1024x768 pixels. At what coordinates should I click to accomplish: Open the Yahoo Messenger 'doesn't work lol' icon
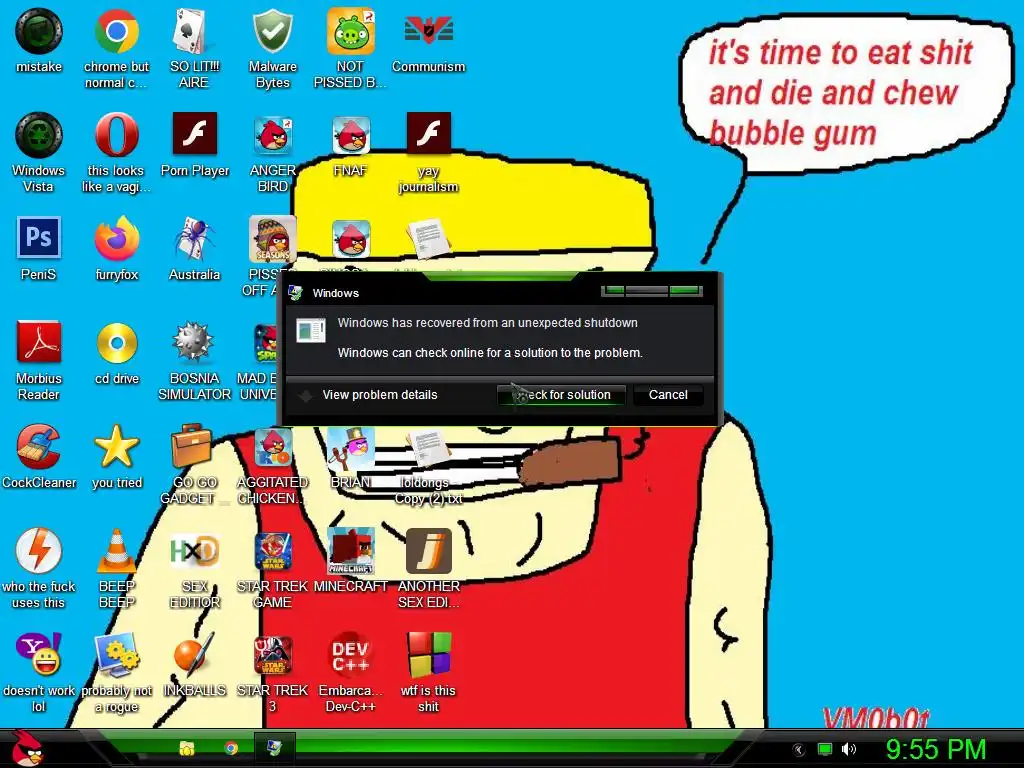point(39,654)
